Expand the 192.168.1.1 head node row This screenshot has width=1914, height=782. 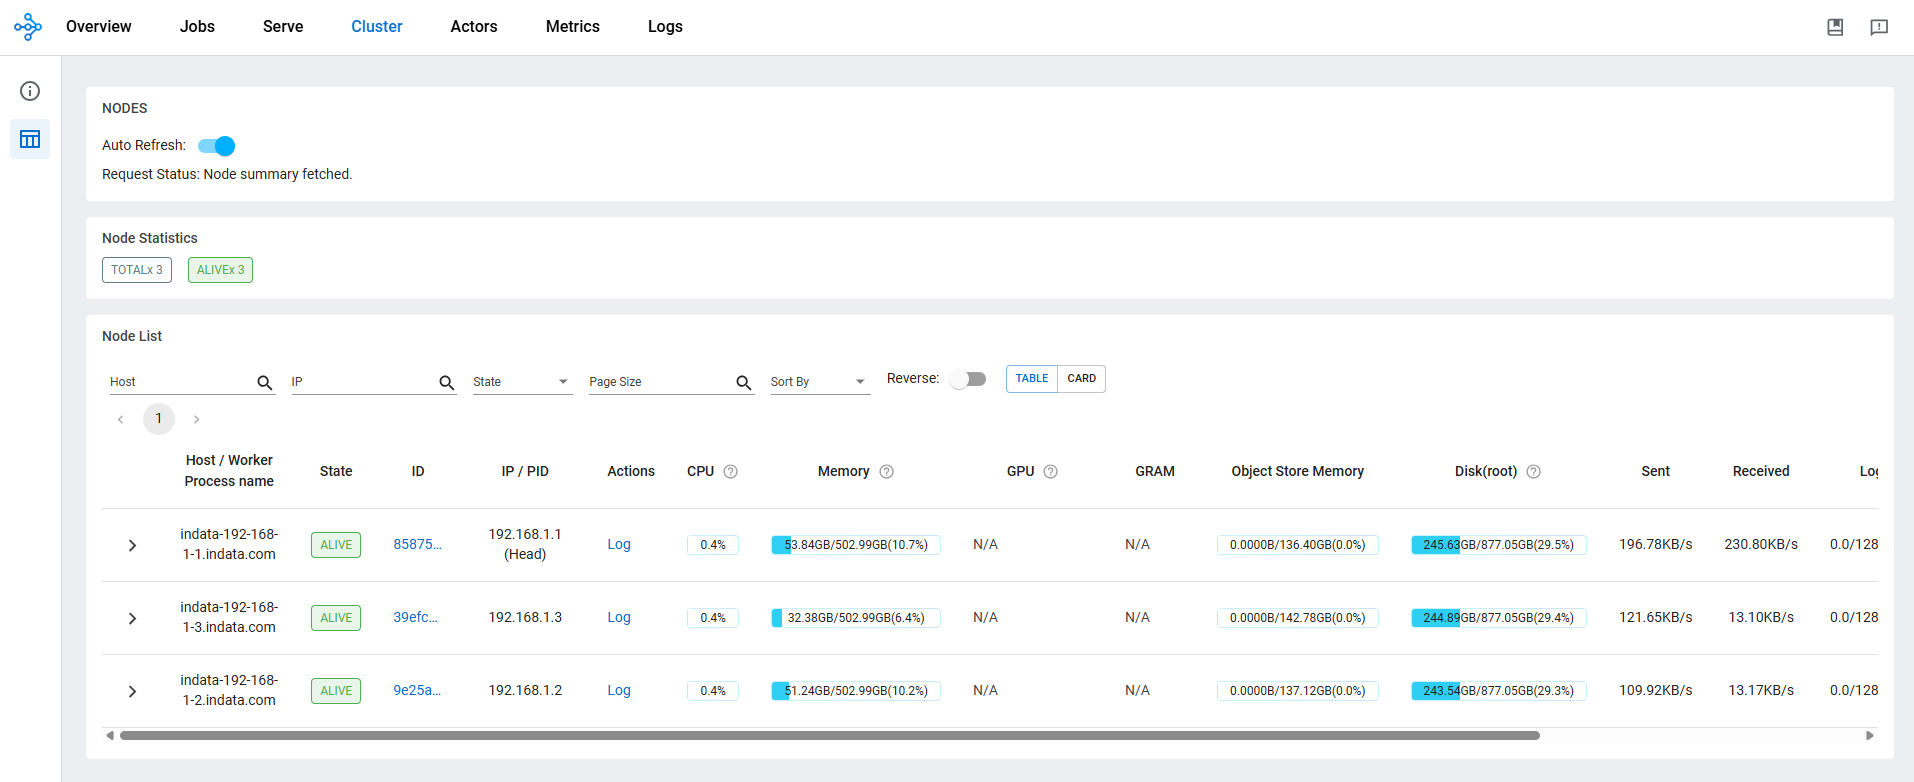coord(132,545)
